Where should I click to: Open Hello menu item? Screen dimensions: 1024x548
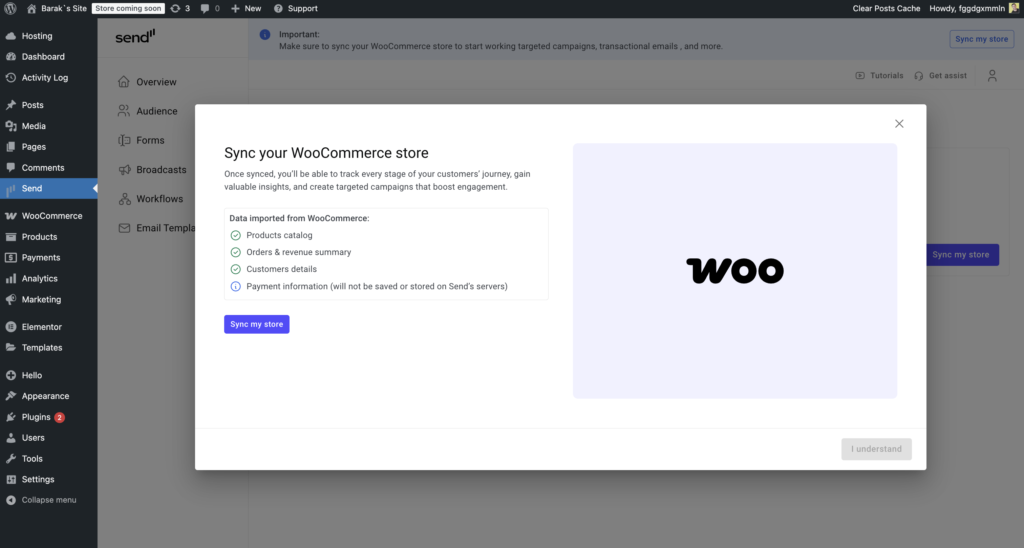pos(31,376)
